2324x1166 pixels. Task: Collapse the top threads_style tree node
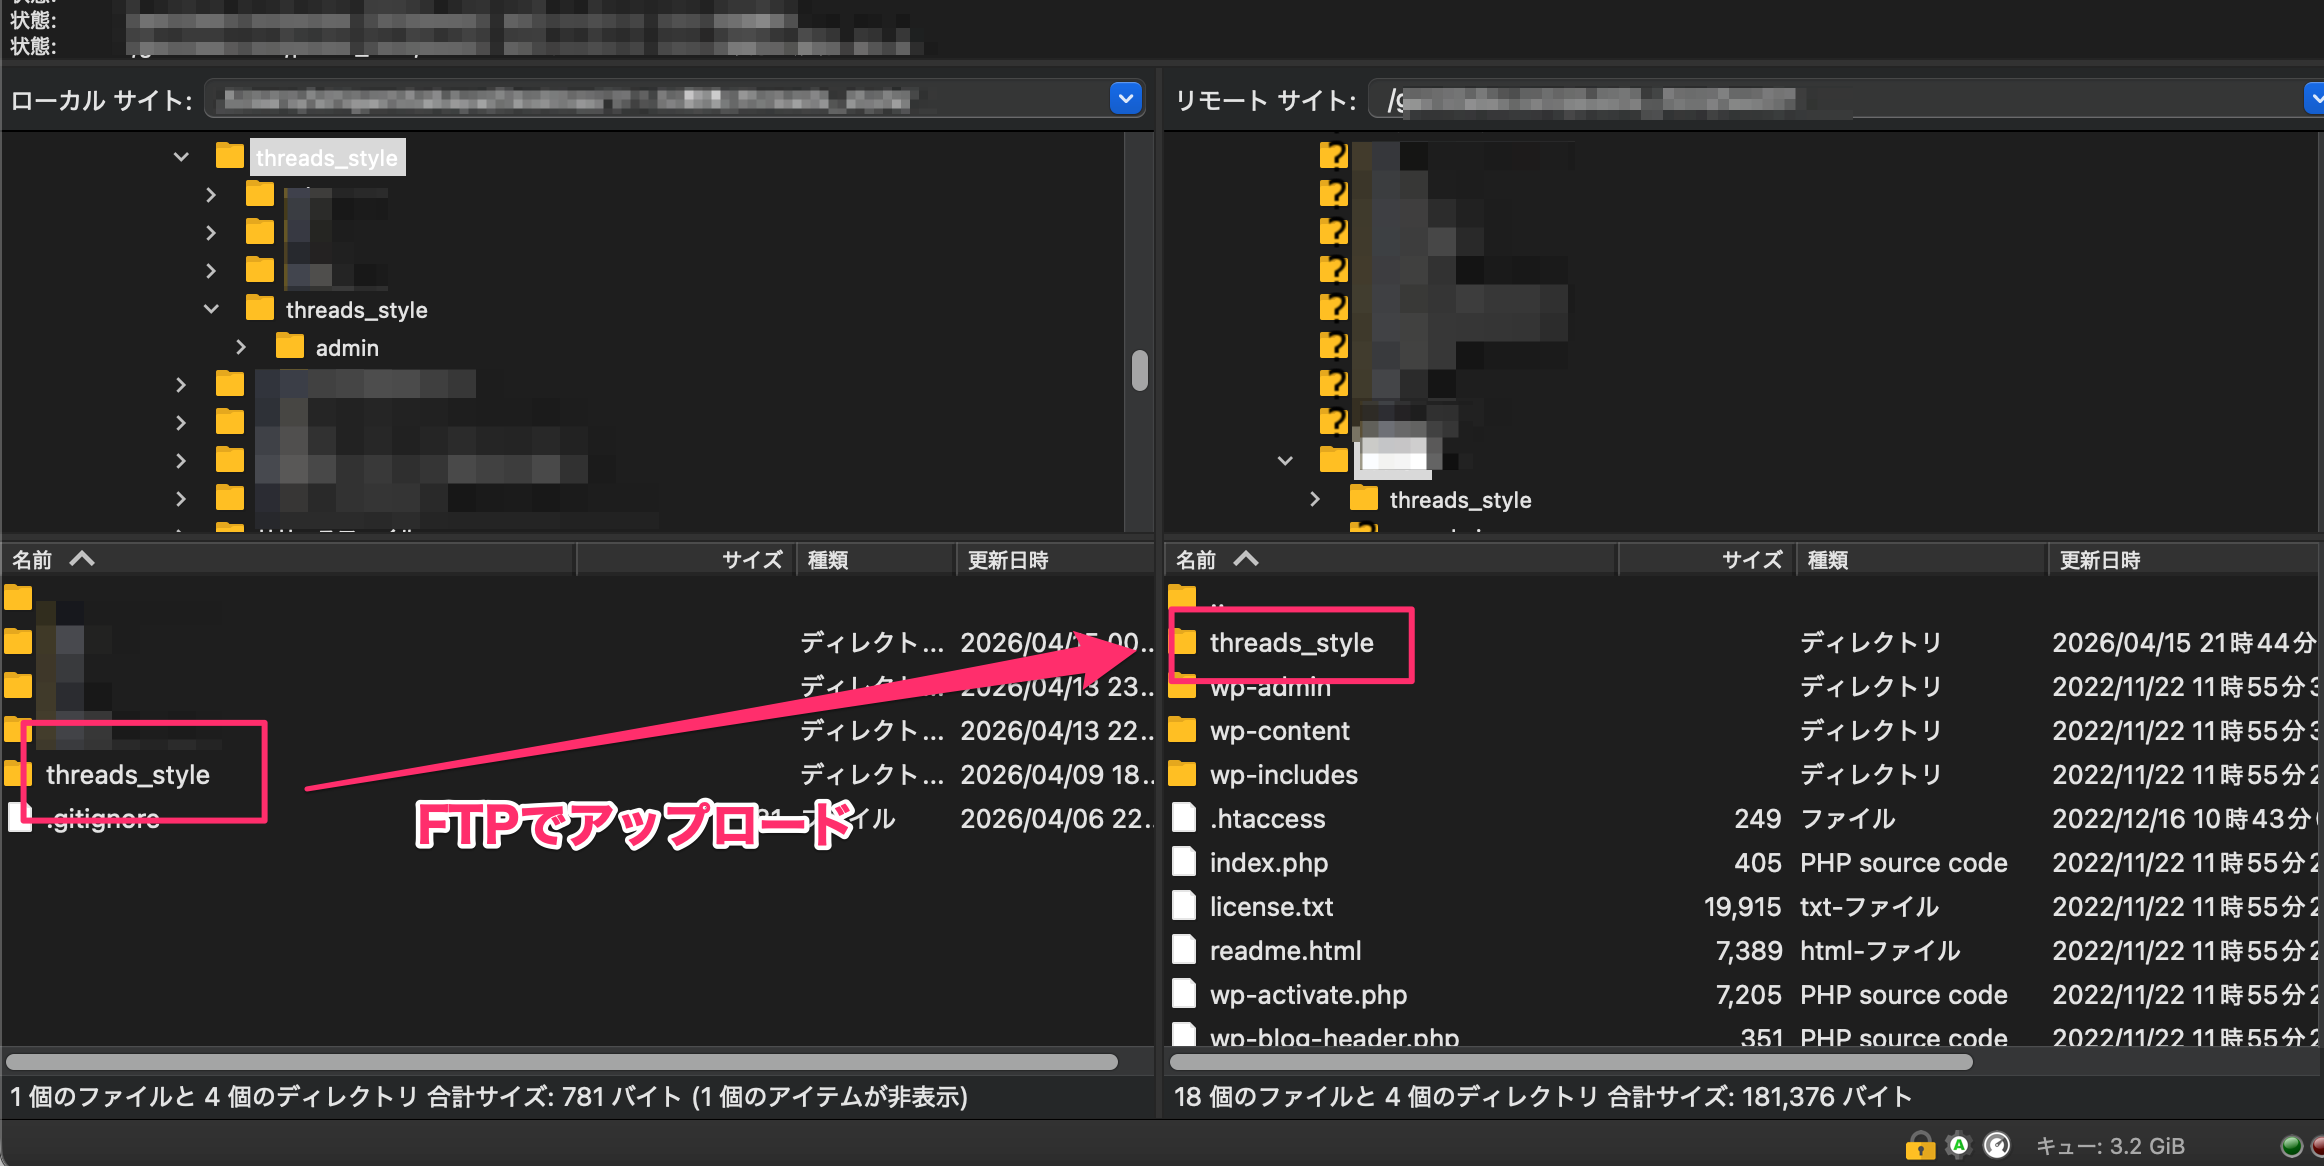click(x=181, y=157)
